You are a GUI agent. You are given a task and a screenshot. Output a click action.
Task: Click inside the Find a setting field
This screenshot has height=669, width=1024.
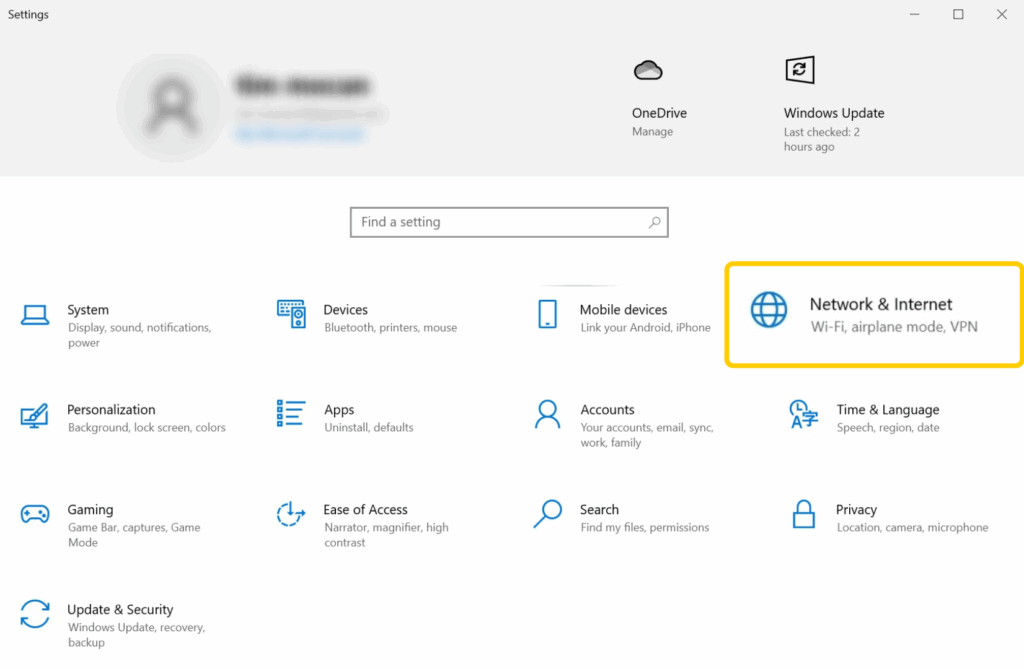point(500,222)
